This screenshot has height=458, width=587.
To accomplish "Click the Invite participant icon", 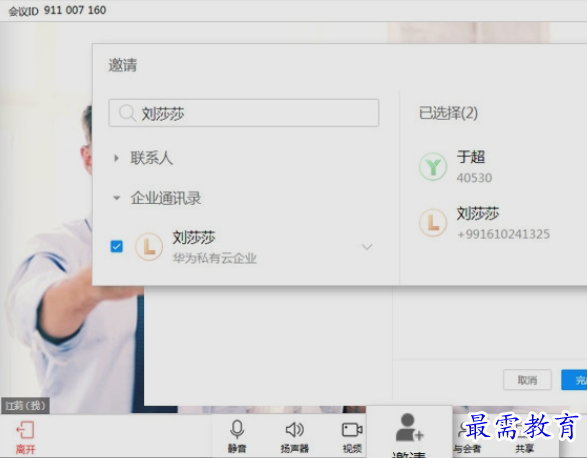I will tap(409, 428).
